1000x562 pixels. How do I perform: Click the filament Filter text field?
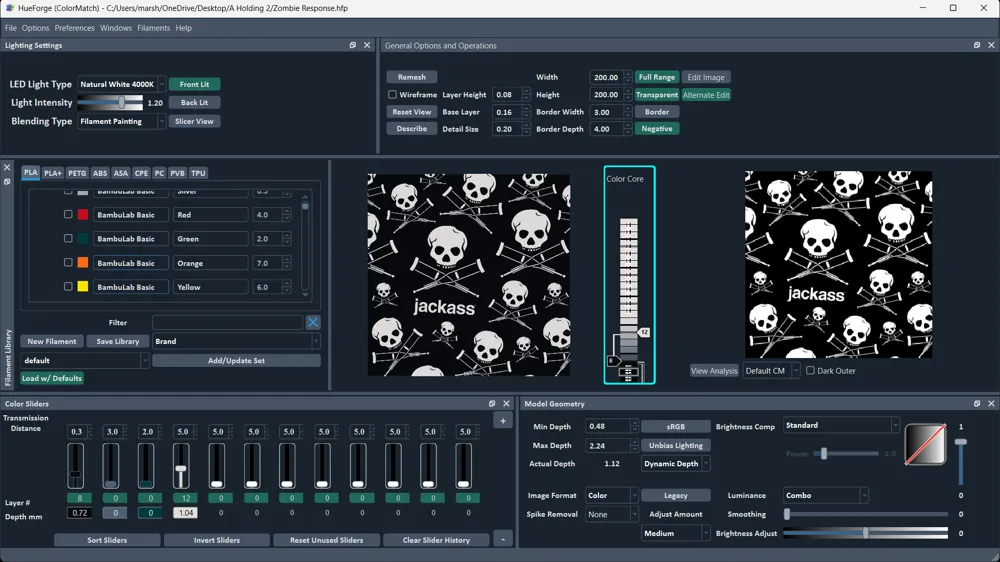[227, 322]
